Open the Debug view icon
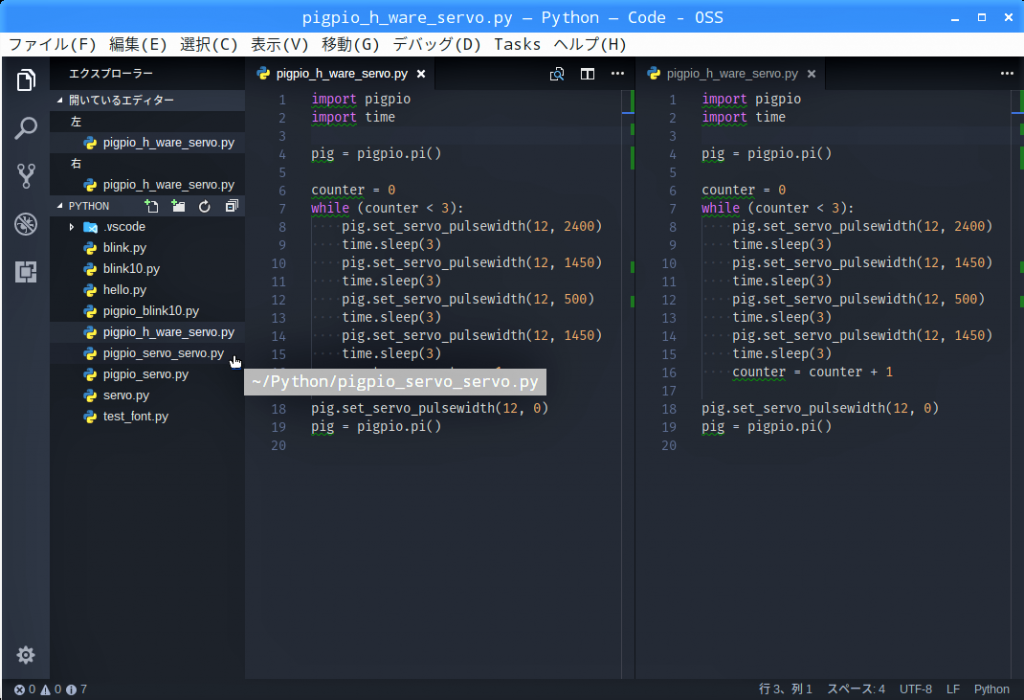 pos(26,224)
